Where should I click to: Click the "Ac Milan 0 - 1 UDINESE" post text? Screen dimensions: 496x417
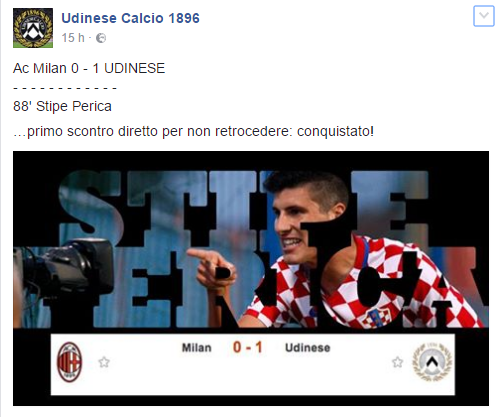tap(89, 68)
